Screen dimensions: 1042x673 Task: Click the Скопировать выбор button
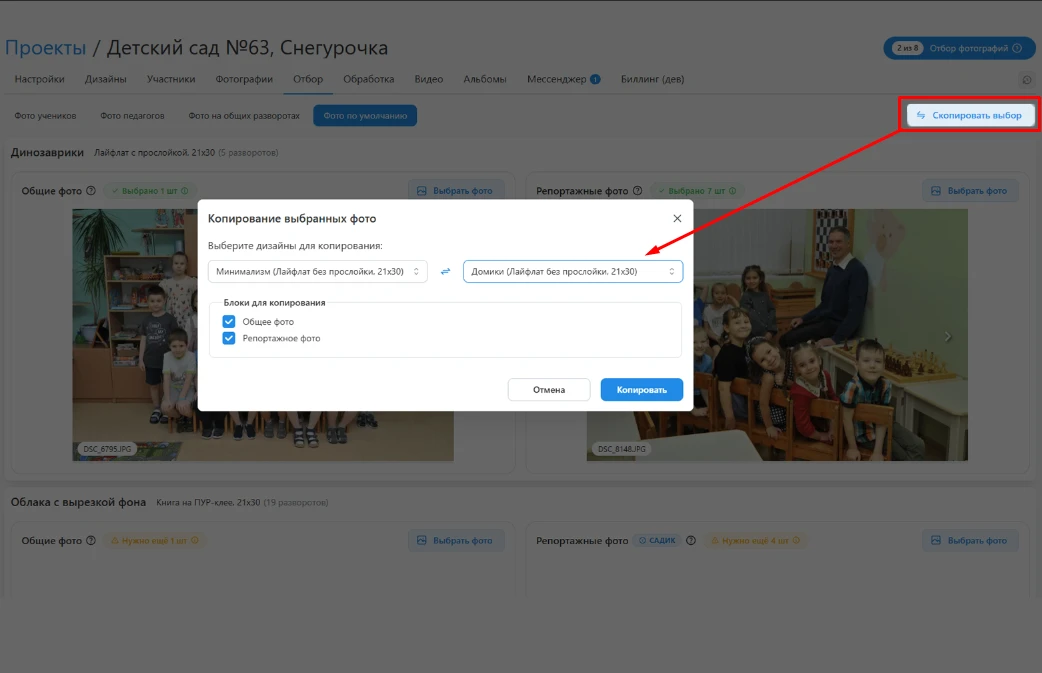pos(970,115)
